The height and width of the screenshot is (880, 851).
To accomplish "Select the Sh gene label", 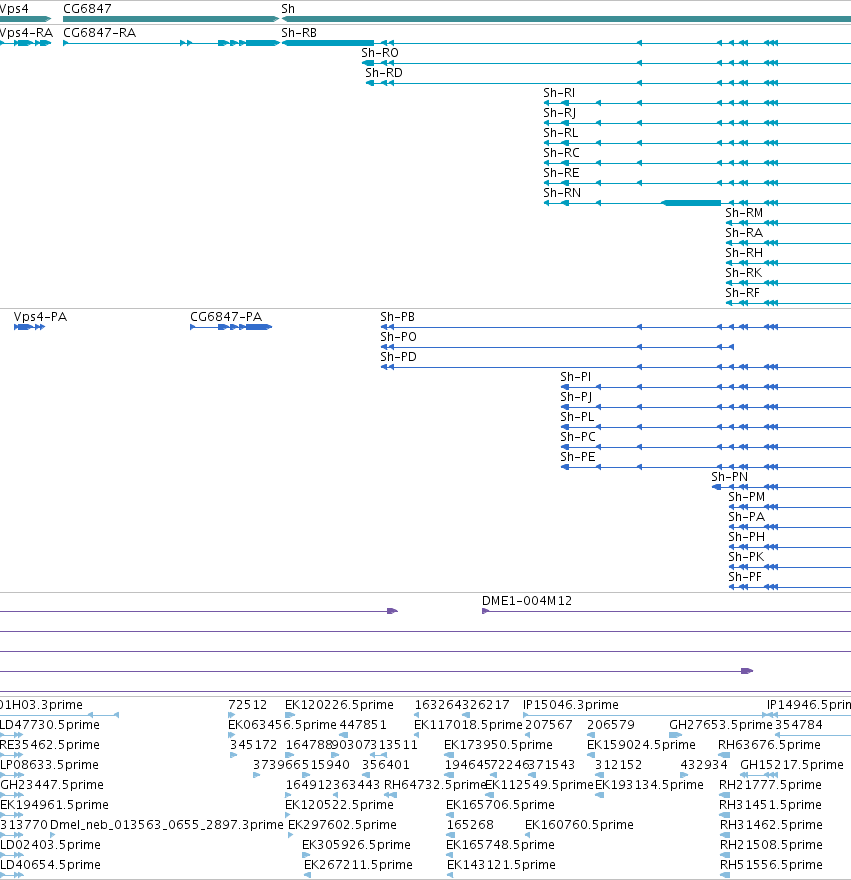I will coord(288,9).
